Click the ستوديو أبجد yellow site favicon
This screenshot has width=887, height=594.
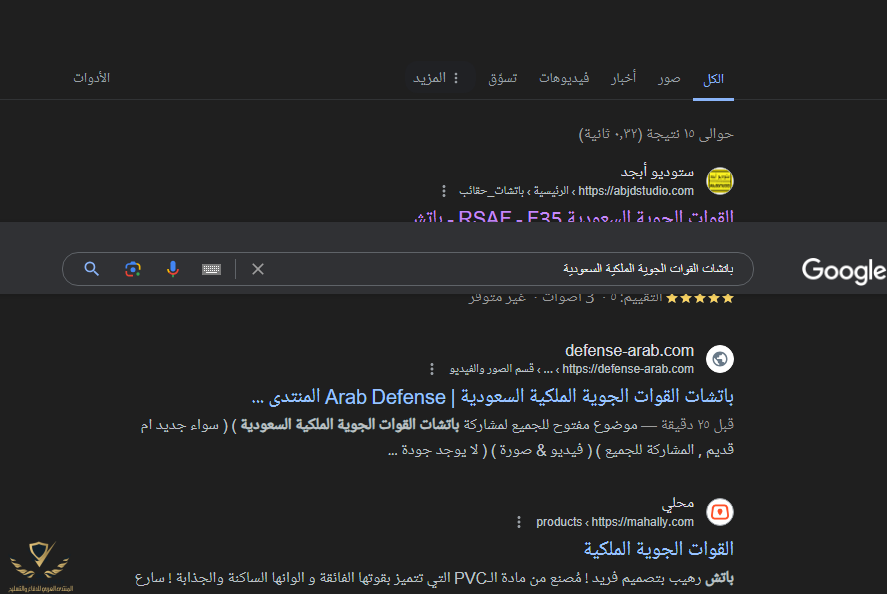point(720,181)
